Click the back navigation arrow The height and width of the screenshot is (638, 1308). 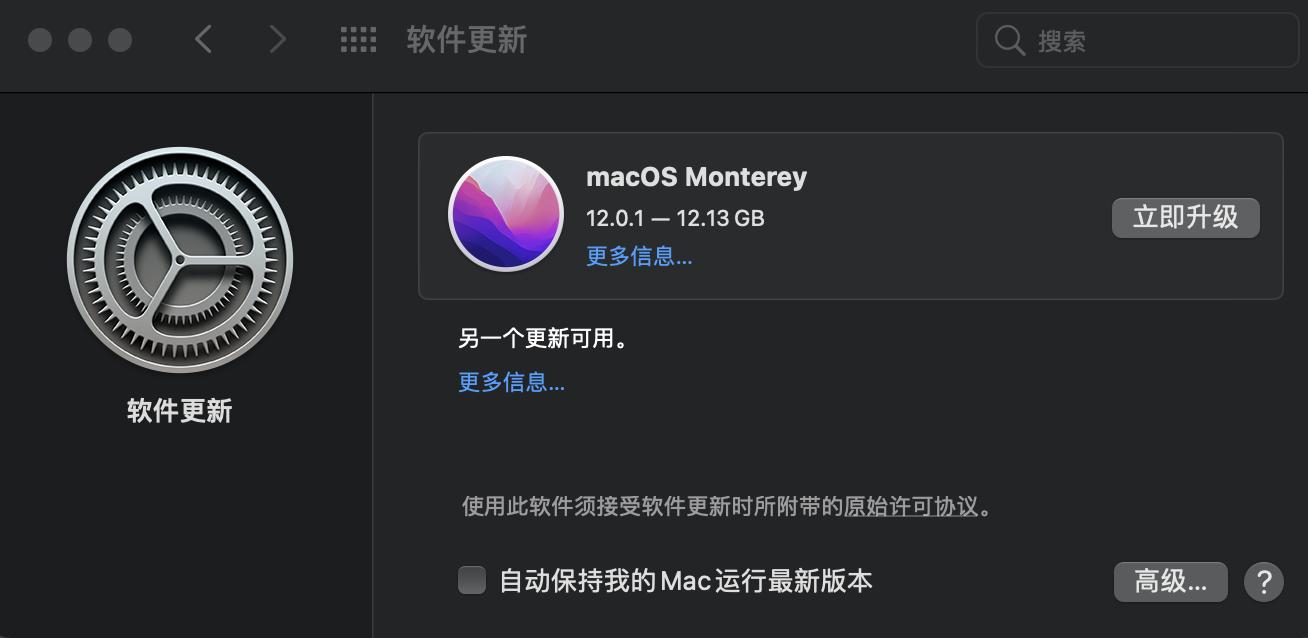pos(203,40)
